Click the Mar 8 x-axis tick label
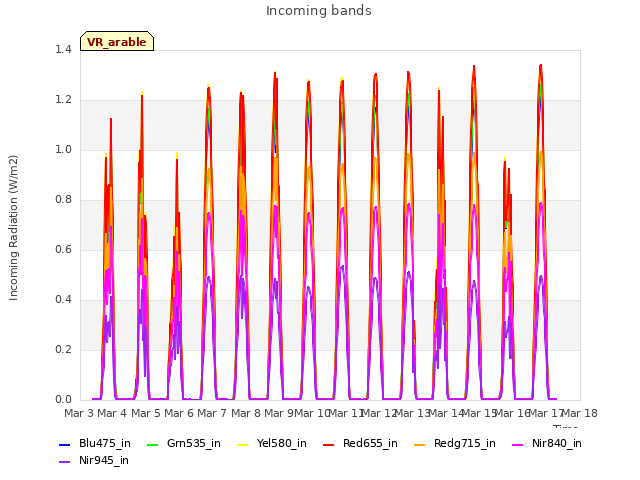 246,413
